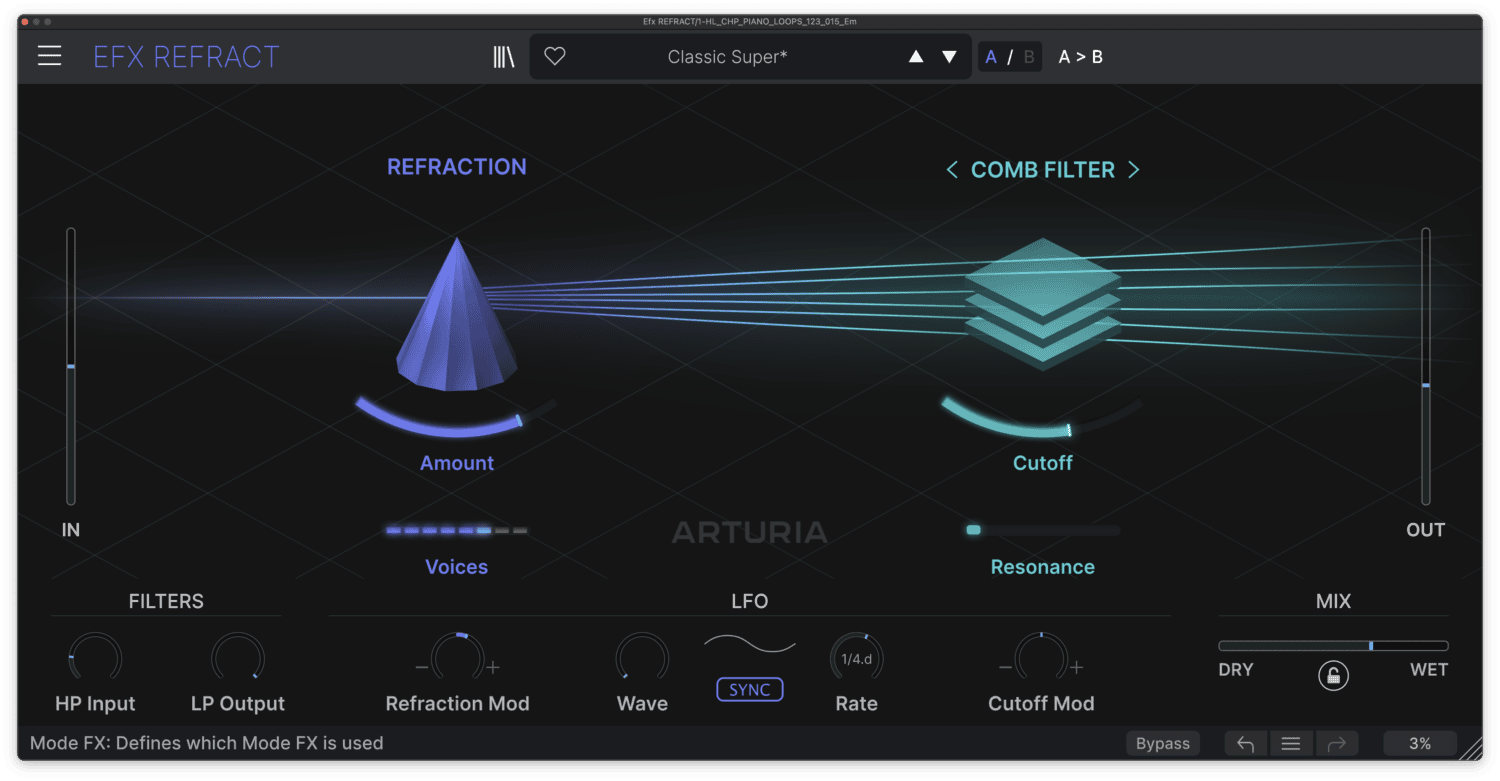The height and width of the screenshot is (781, 1500).
Task: Click the mix lock icon
Action: (x=1333, y=676)
